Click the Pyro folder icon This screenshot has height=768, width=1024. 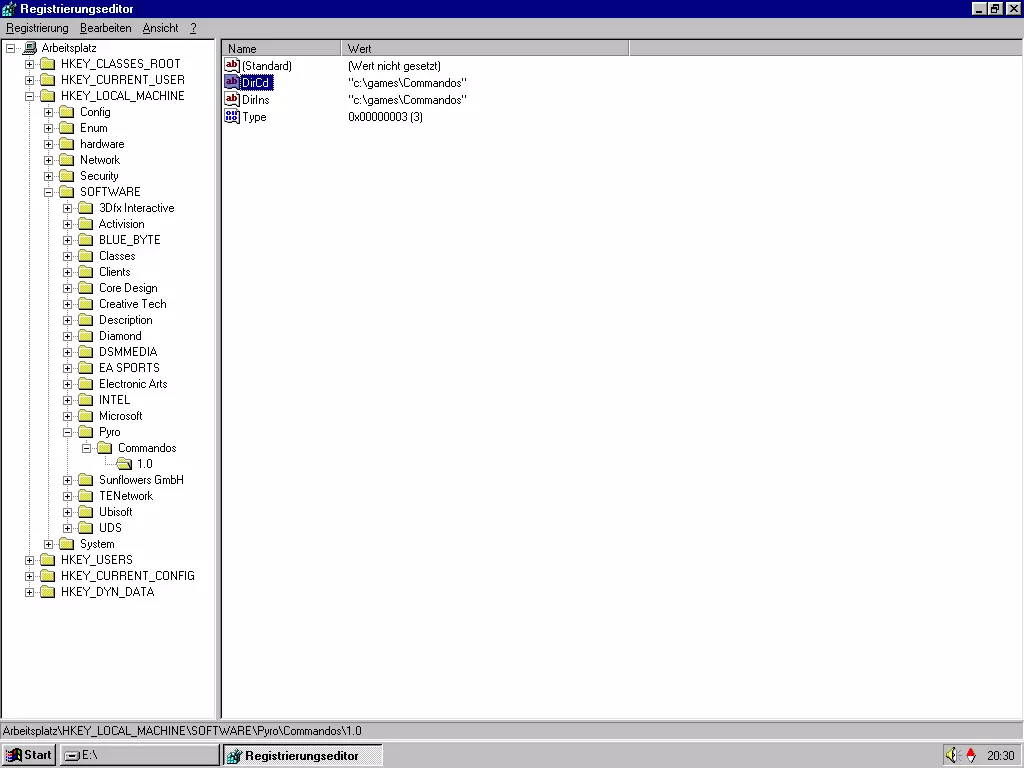86,432
